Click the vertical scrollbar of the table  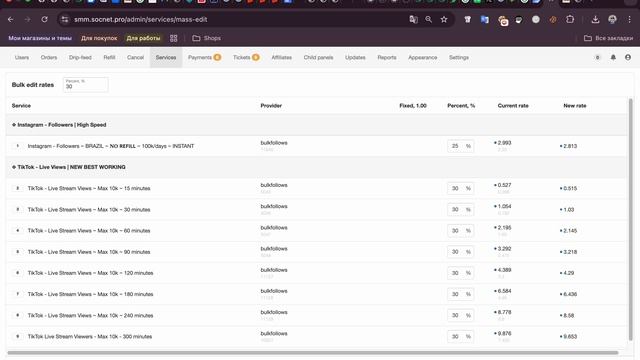pyautogui.click(x=631, y=219)
